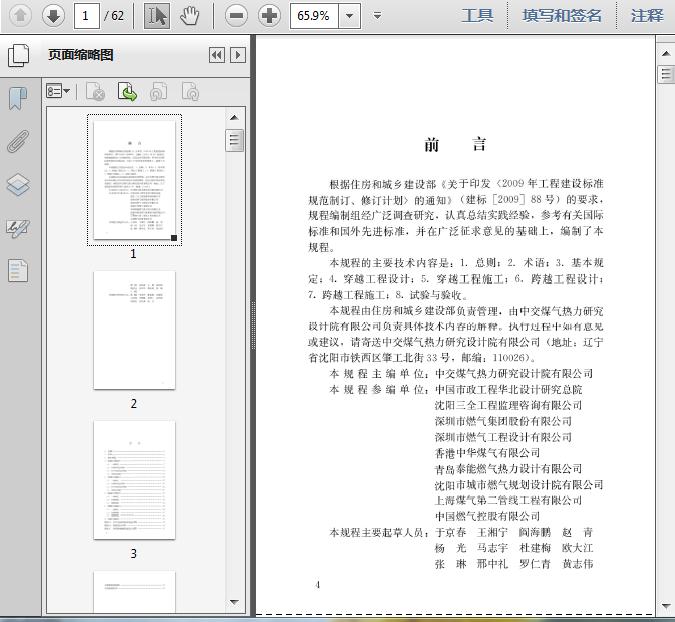This screenshot has width=675, height=622.
Task: Zoom out with the minus button
Action: (236, 15)
